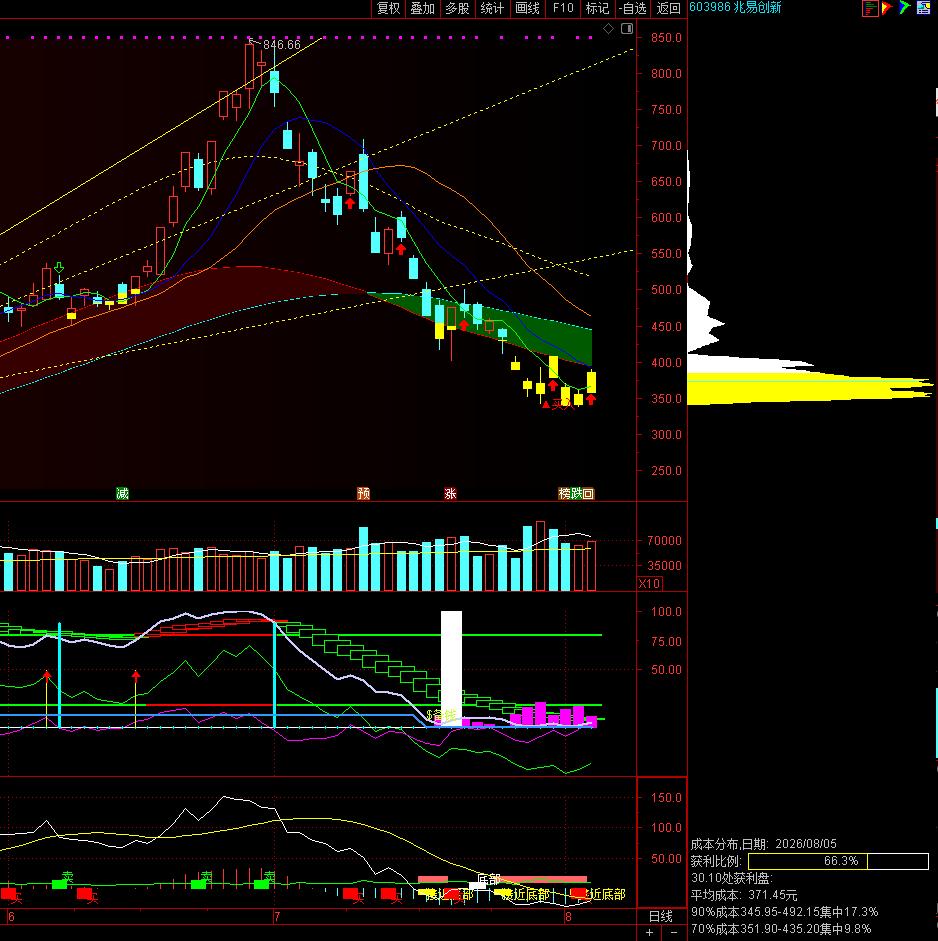Click the blue picture panel icon

[x=924, y=8]
